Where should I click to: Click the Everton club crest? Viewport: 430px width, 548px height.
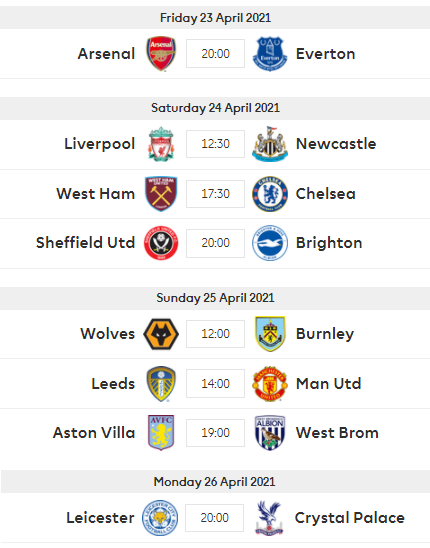click(270, 53)
